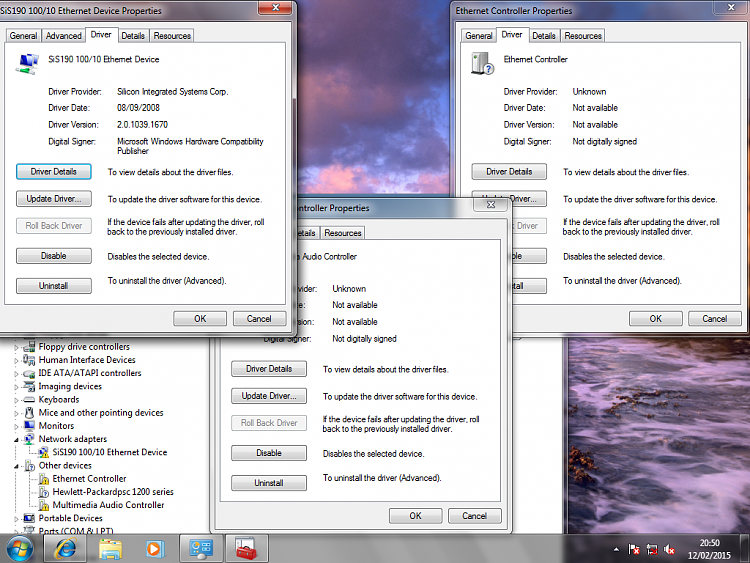750x563 pixels.
Task: Expand the Portable Devices node
Action: 16,519
